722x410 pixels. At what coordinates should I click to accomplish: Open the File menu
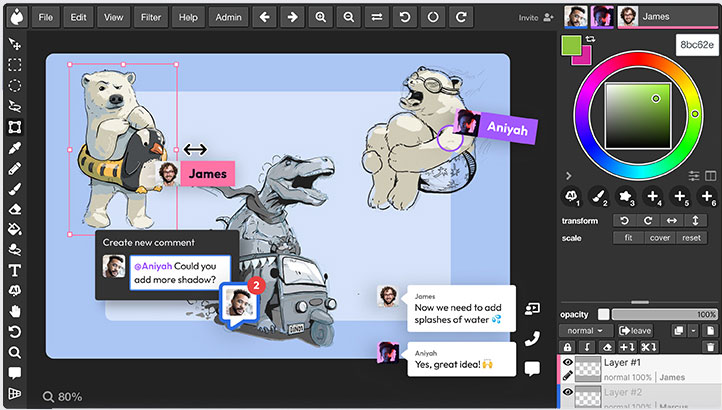point(45,17)
